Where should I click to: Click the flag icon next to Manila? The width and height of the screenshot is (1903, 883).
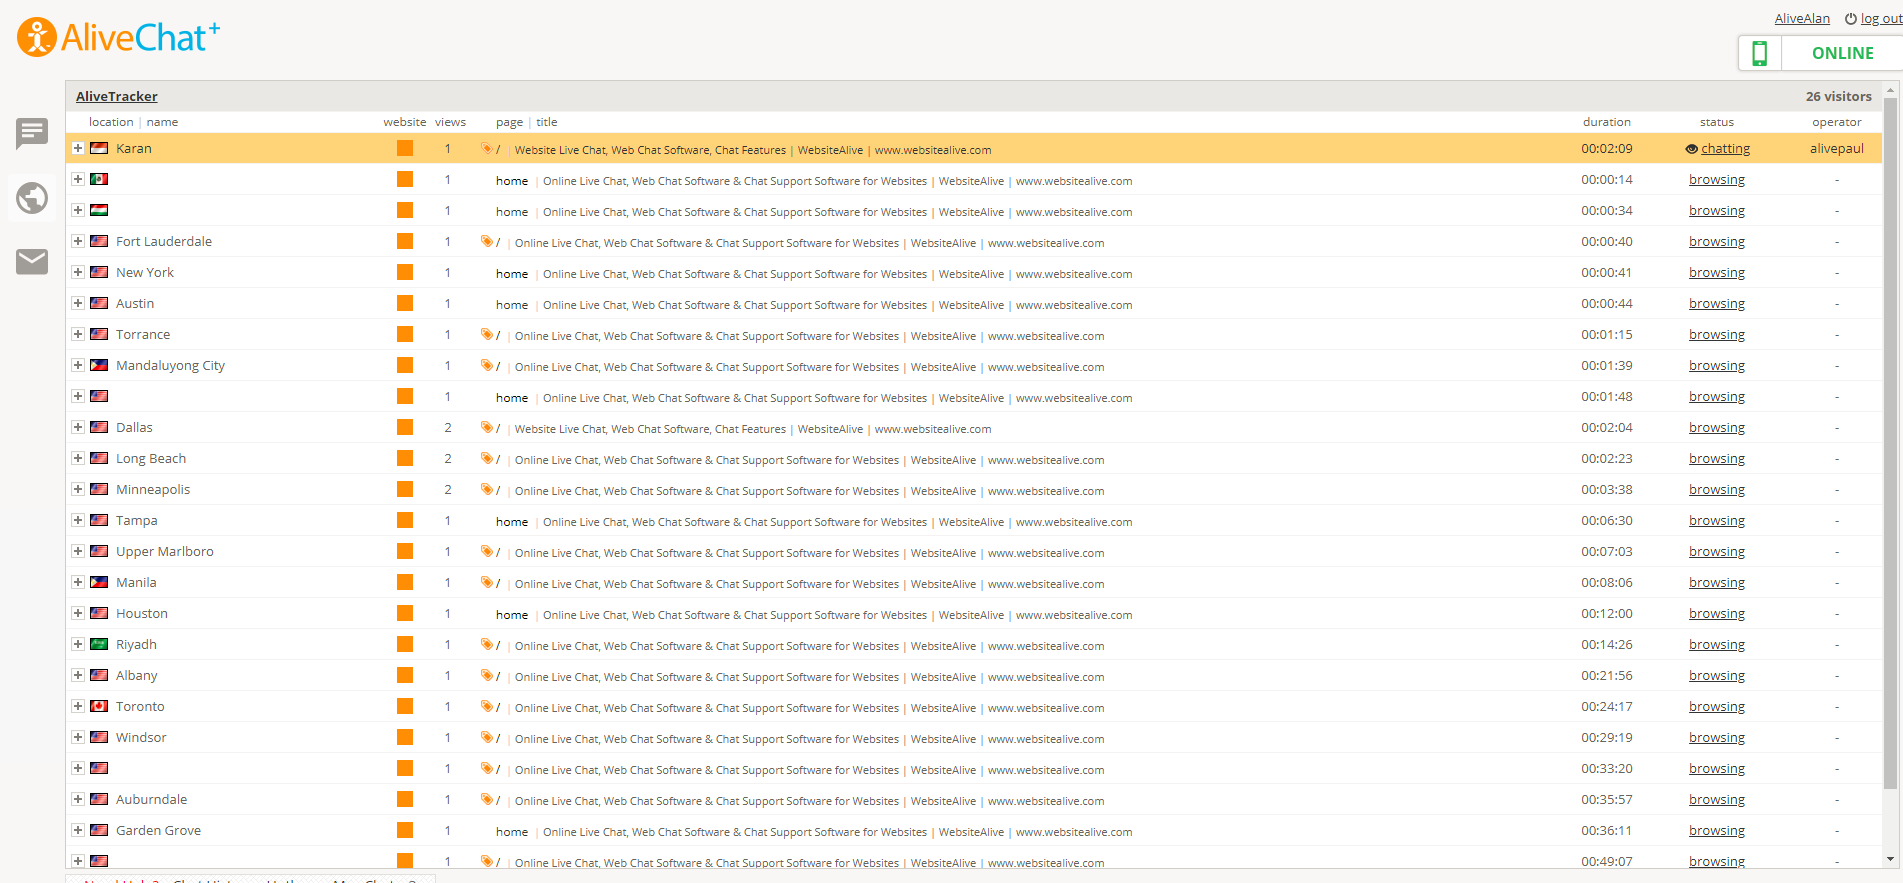(99, 582)
